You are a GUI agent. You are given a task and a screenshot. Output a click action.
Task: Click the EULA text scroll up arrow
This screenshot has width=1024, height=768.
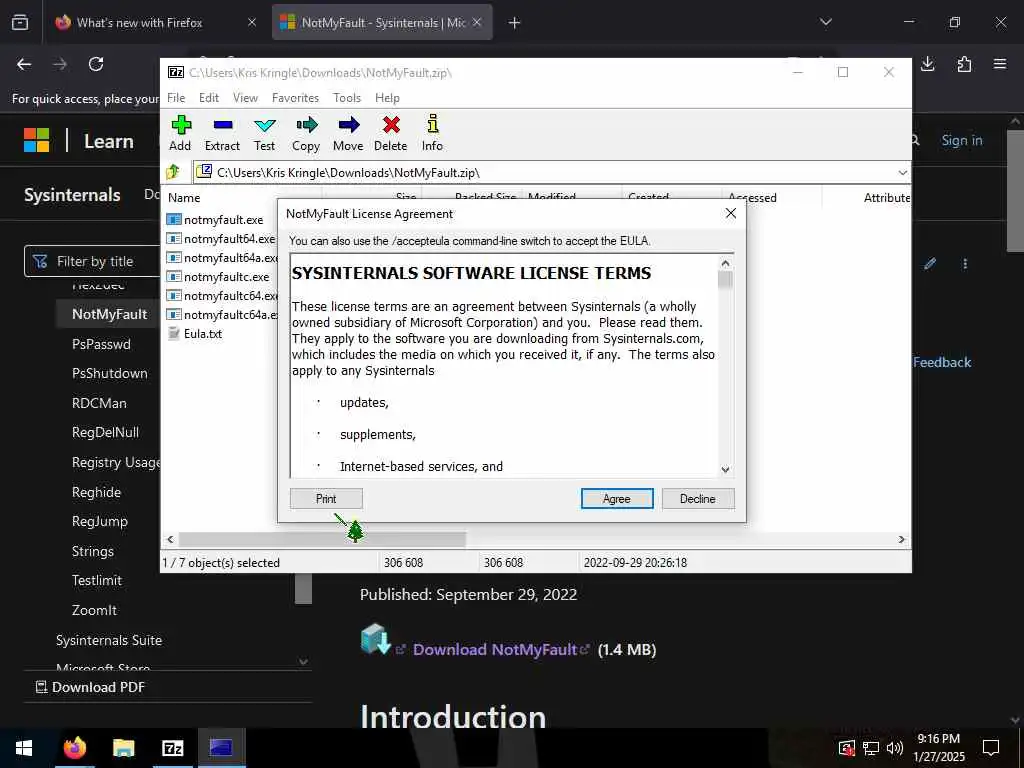point(726,263)
